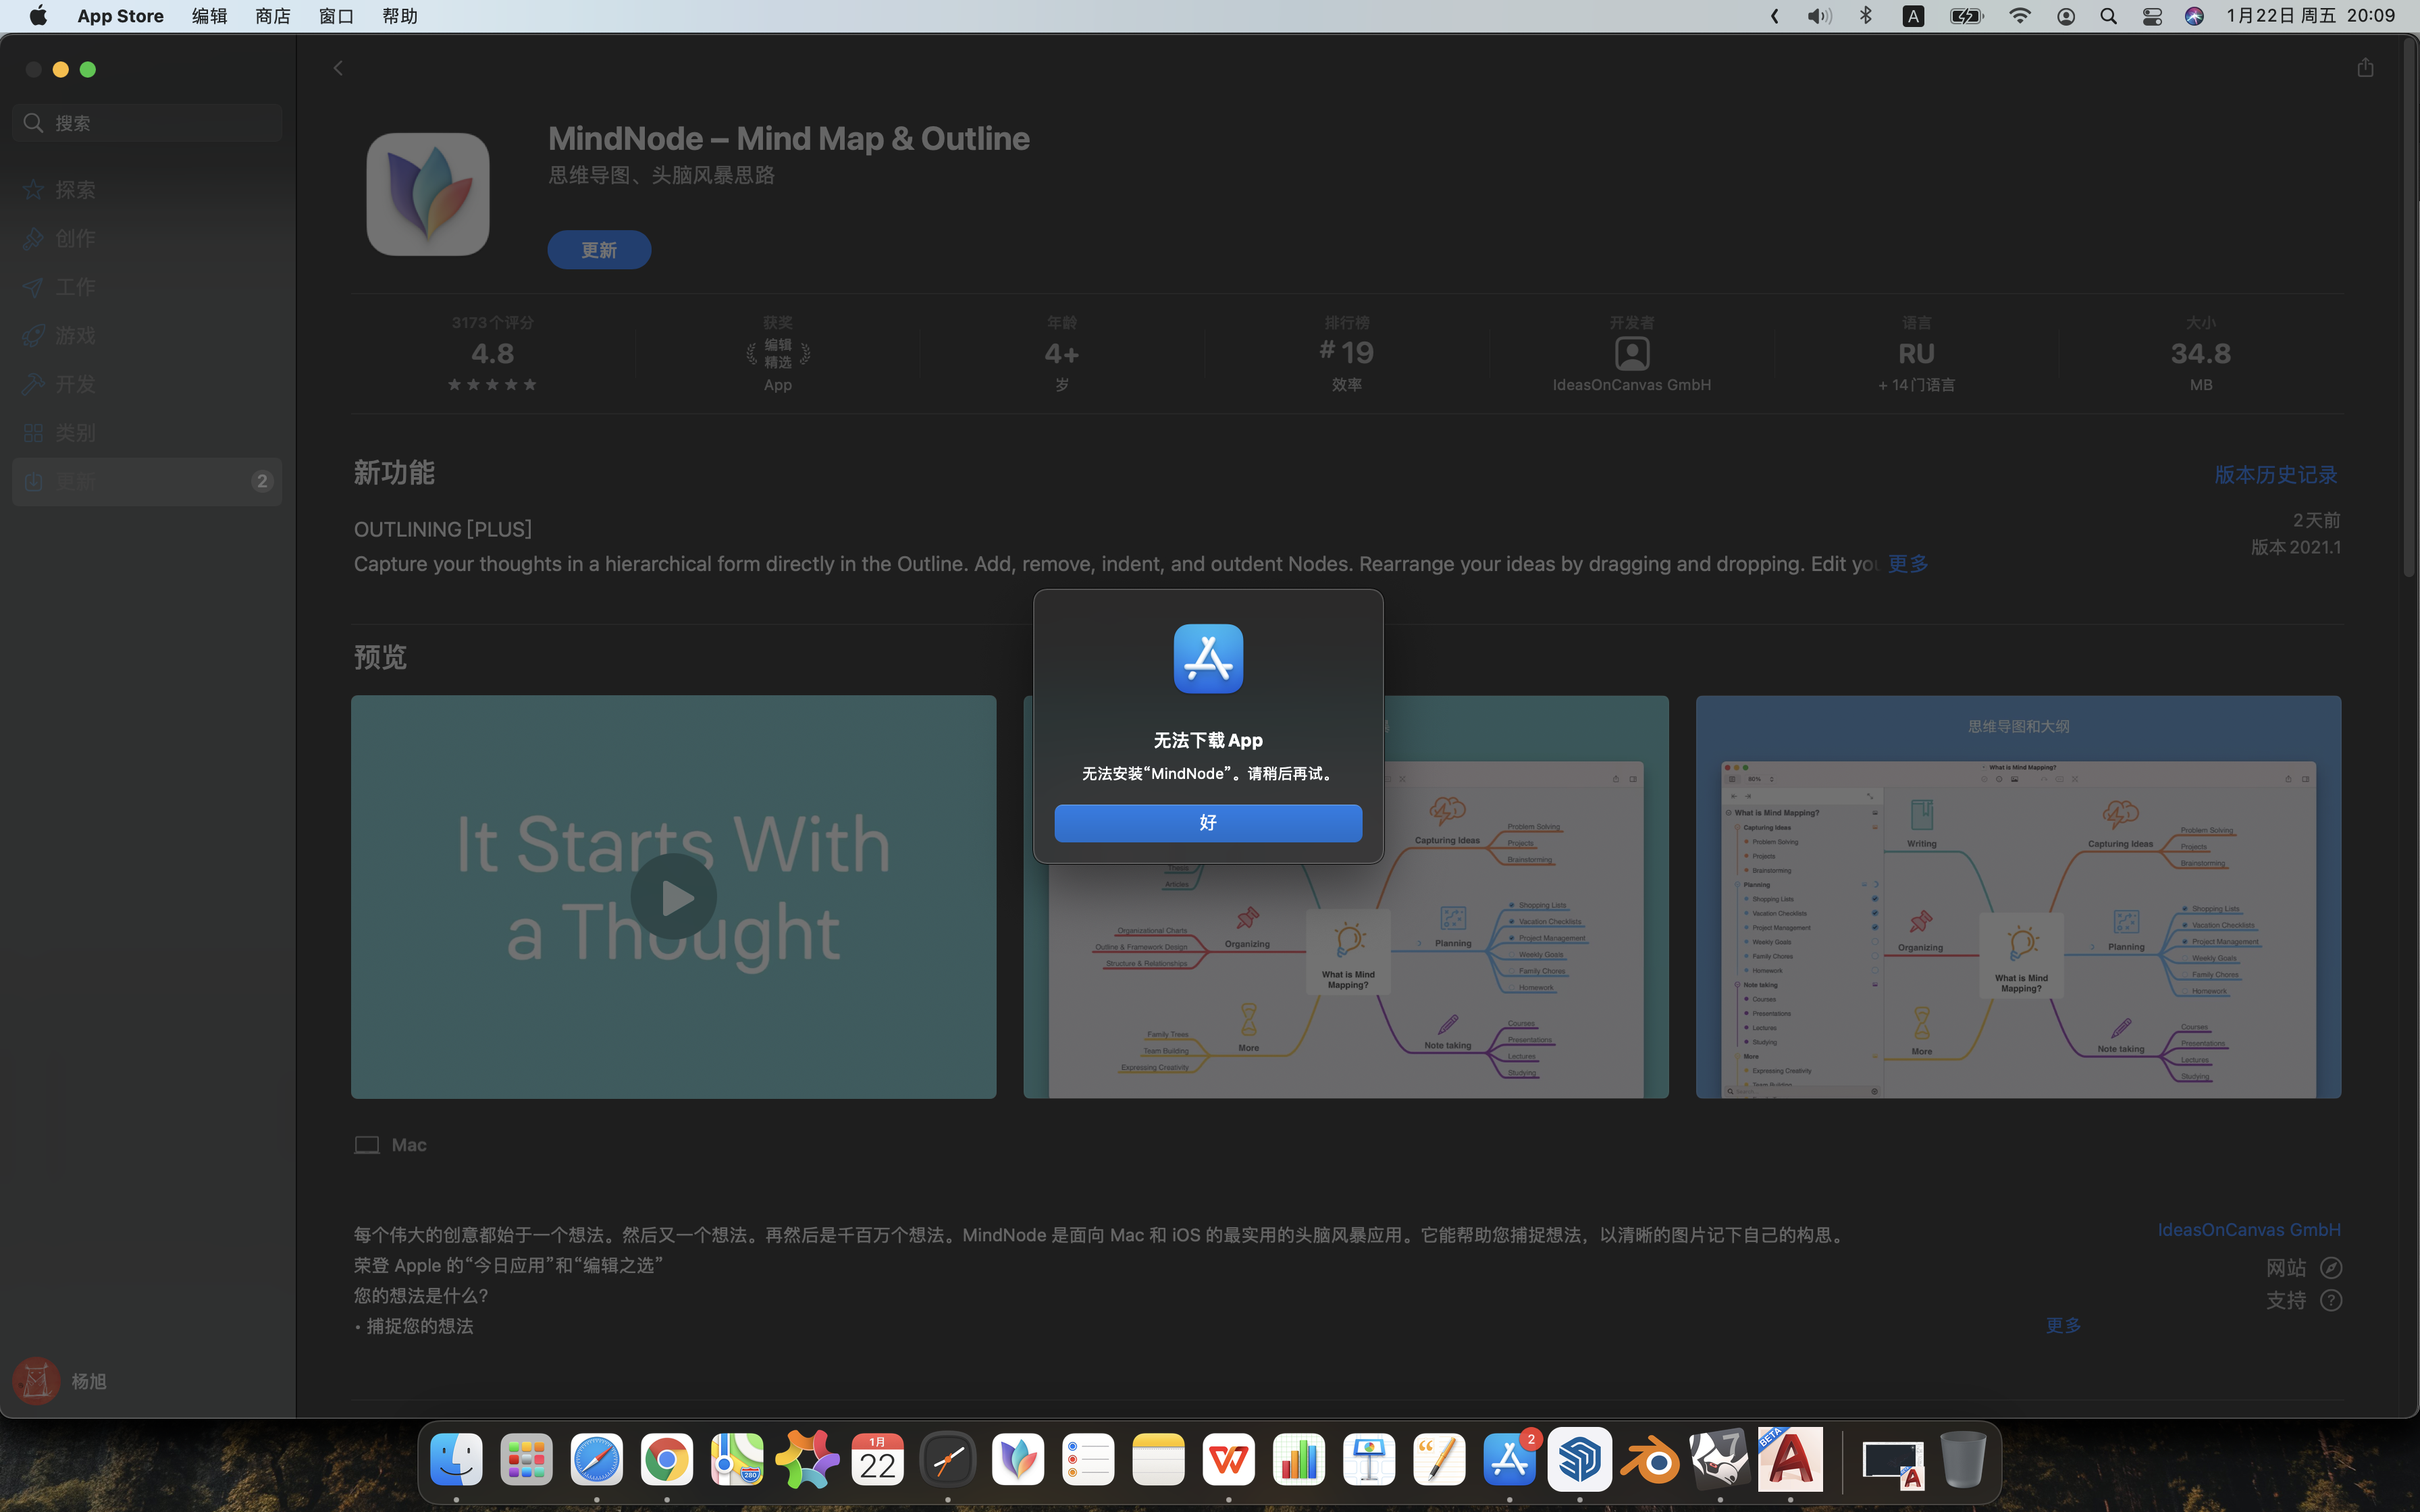The image size is (2420, 1512).
Task: Open the 创作 sidebar section
Action: 75,238
